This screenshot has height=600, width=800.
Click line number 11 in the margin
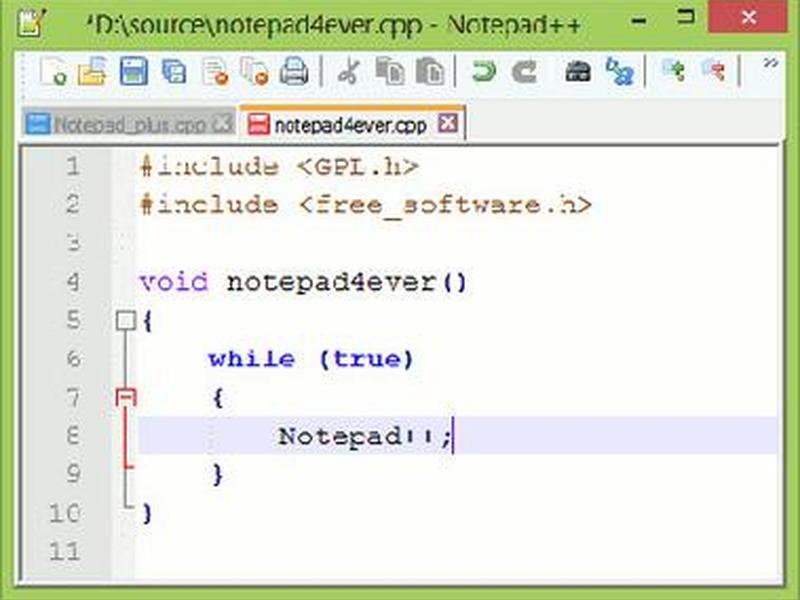click(x=65, y=551)
